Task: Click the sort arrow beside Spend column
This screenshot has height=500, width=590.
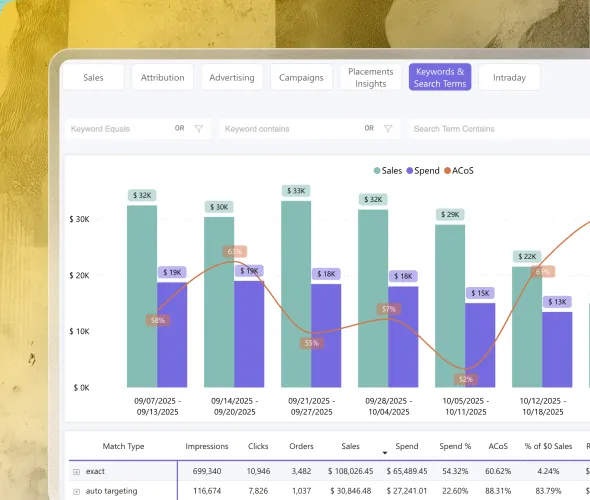Action: [x=385, y=453]
